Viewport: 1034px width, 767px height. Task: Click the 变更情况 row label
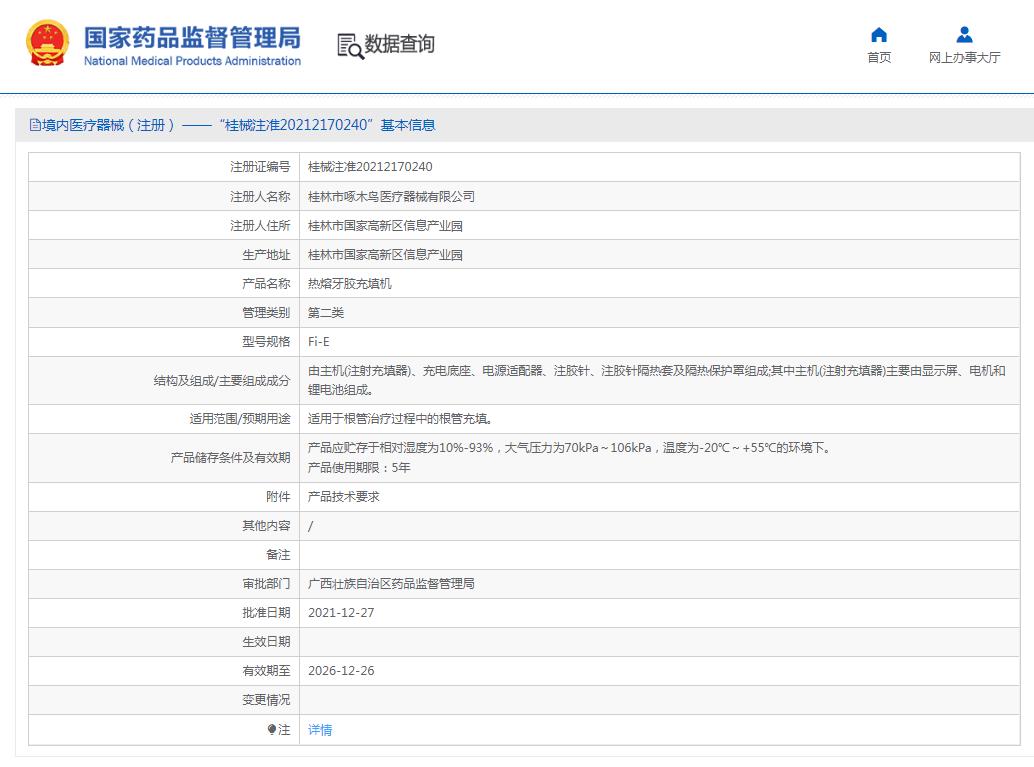pyautogui.click(x=266, y=700)
